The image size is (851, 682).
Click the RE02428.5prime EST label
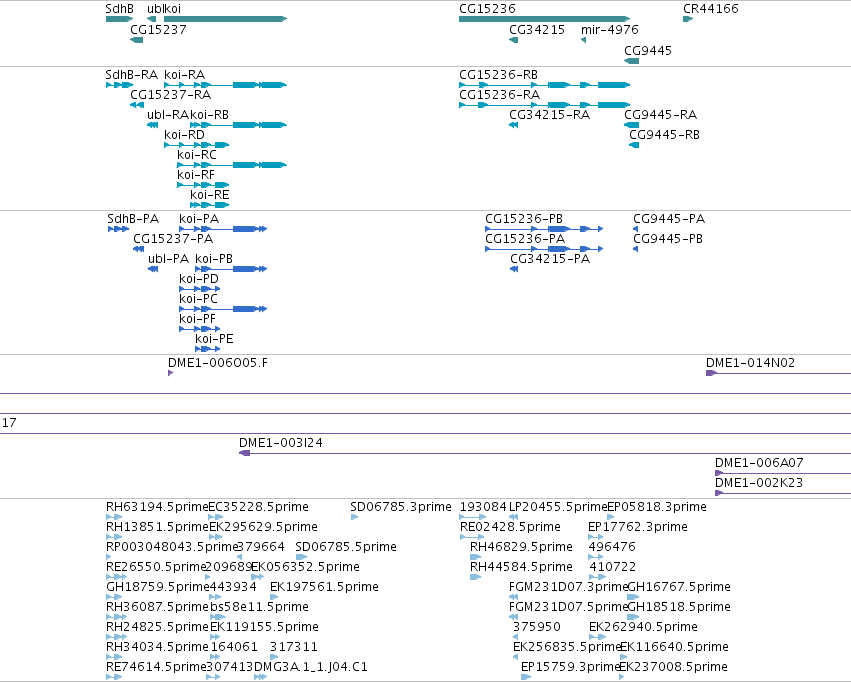click(x=510, y=527)
